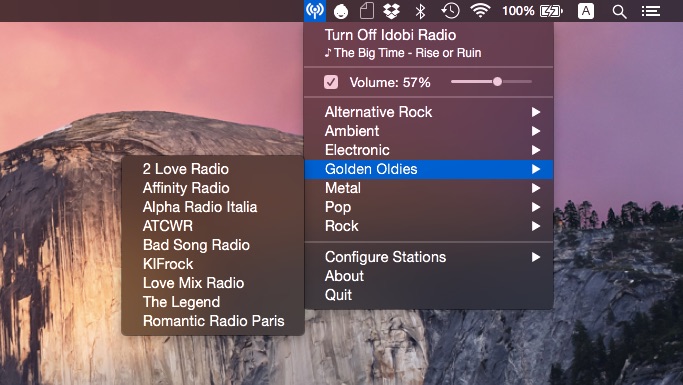Expand the Alternative Rock submenu arrow

coord(536,112)
